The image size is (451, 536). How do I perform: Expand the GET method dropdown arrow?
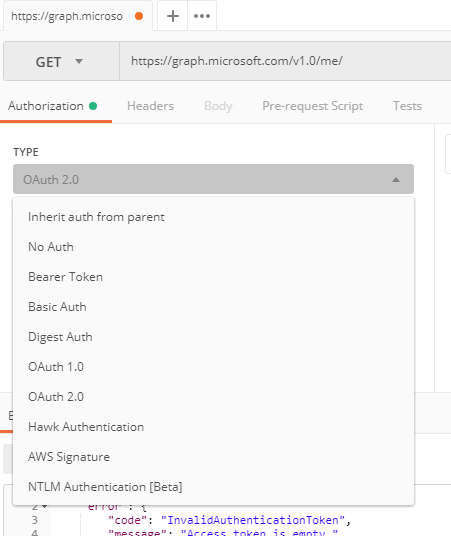(x=79, y=62)
